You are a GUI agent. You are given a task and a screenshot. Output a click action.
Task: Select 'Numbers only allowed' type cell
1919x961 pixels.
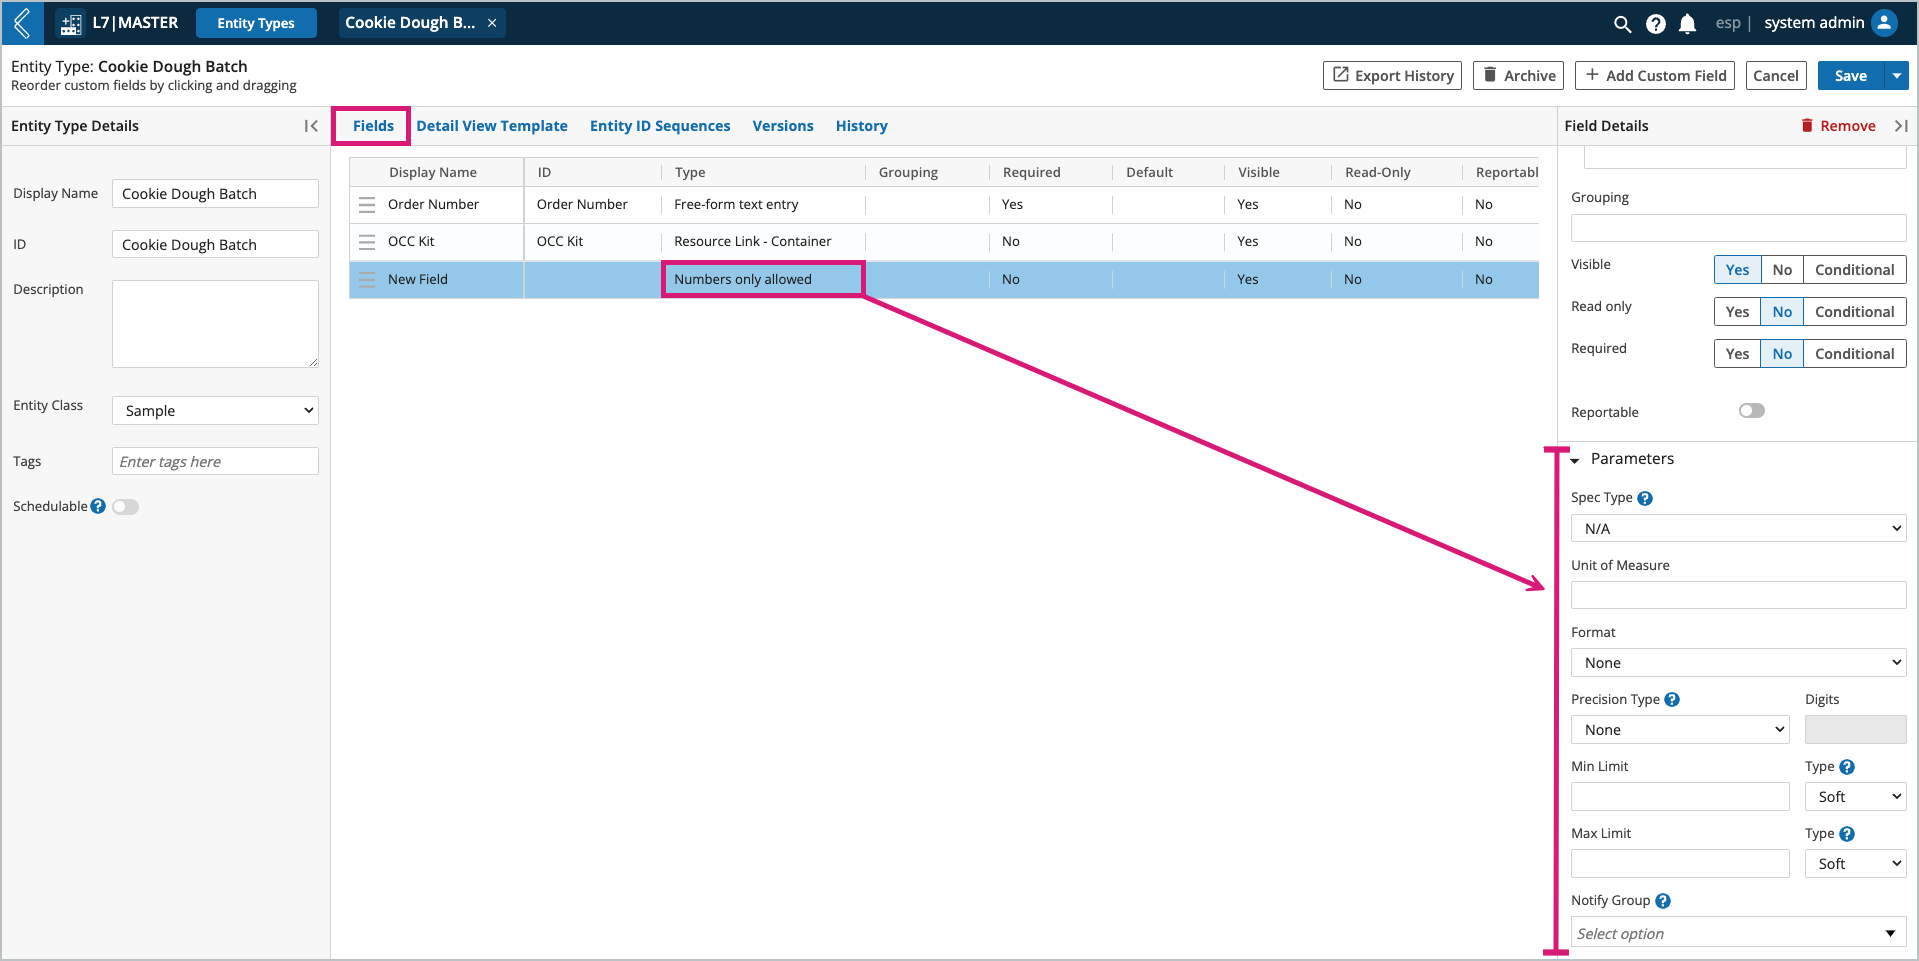click(763, 280)
